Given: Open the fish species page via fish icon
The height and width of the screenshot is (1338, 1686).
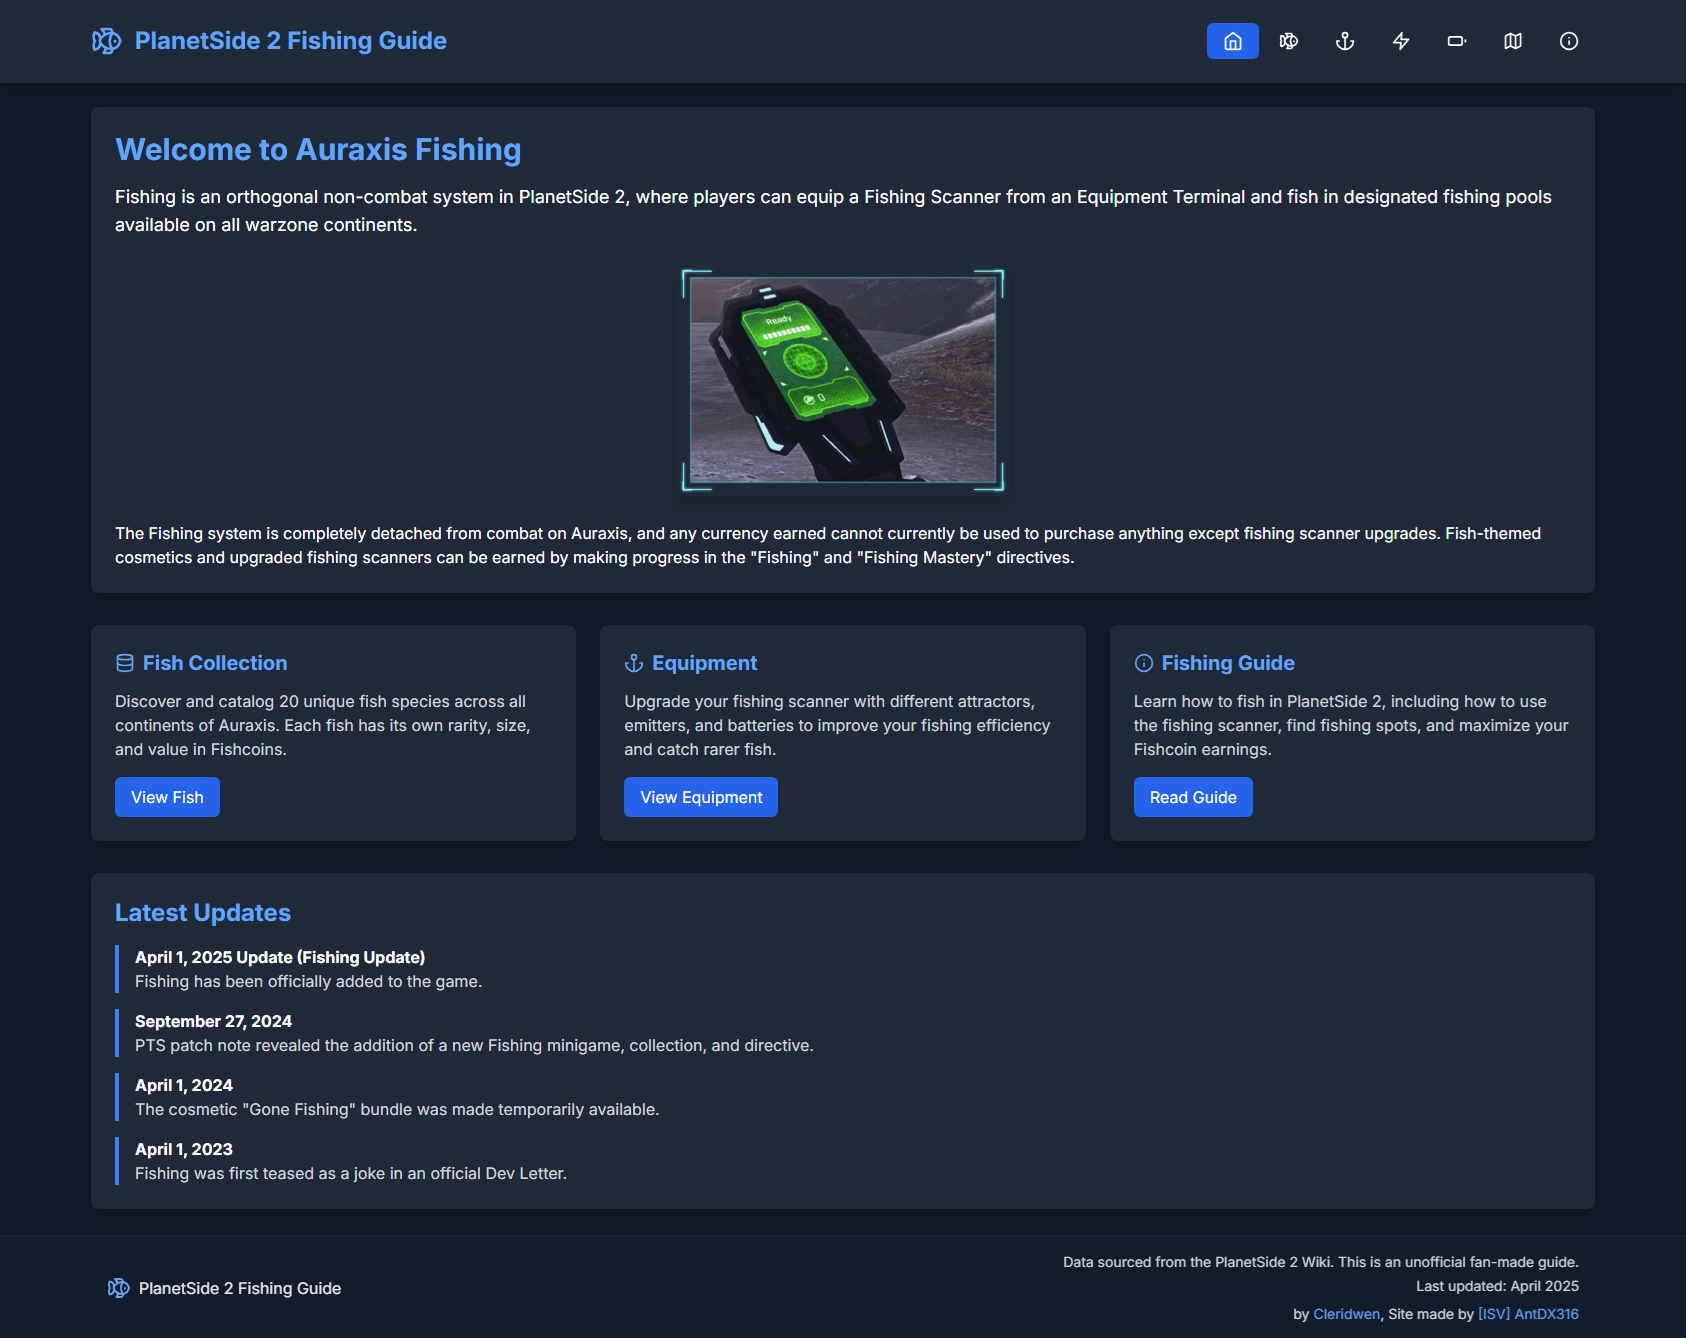Looking at the screenshot, I should click(x=1288, y=41).
